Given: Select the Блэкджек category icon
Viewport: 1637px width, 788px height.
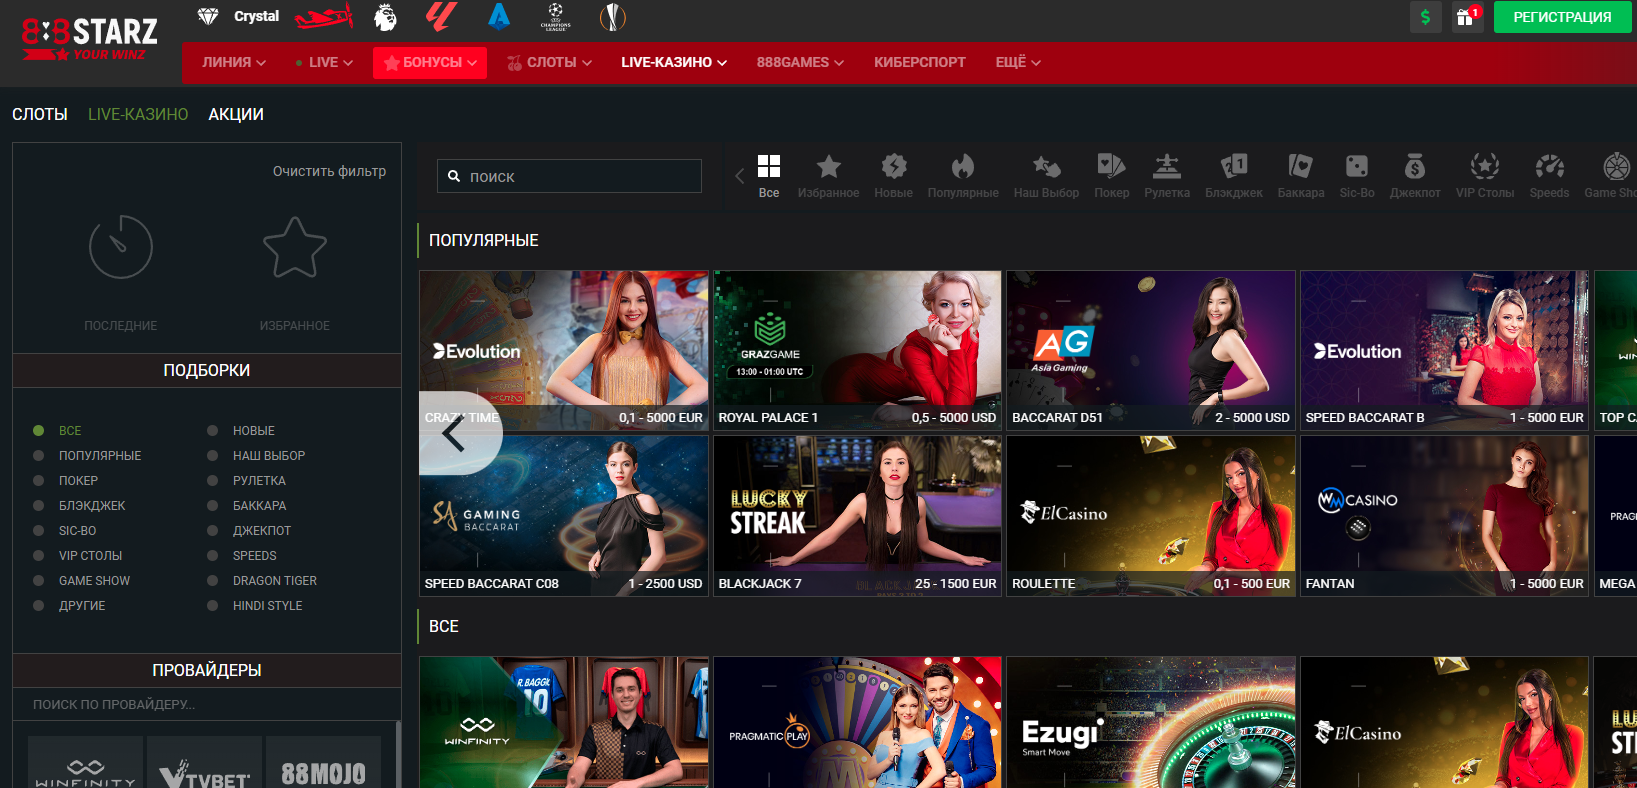Looking at the screenshot, I should pos(1234,166).
